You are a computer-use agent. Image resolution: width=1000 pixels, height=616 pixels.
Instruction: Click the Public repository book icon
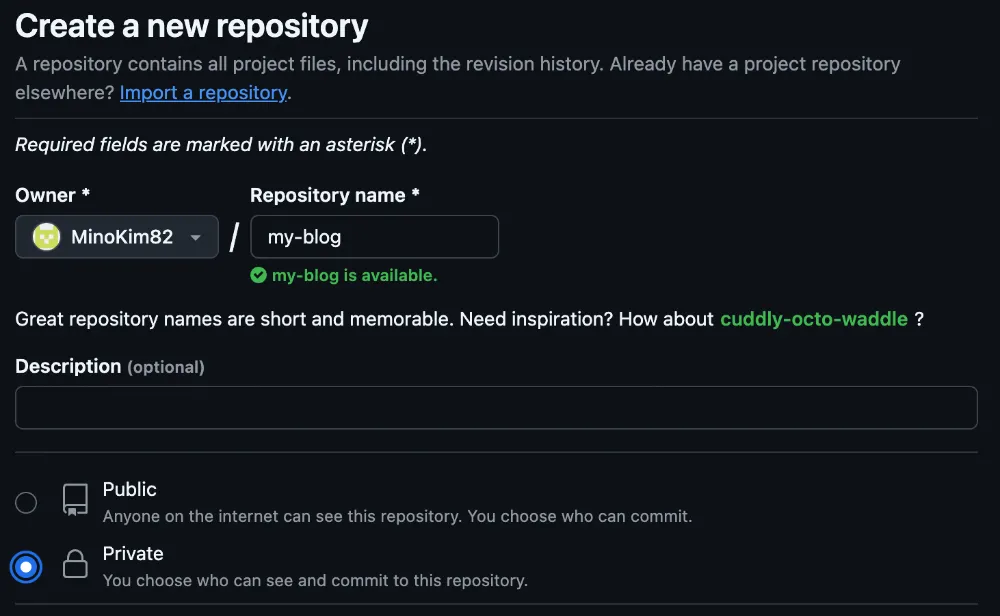[x=75, y=500]
